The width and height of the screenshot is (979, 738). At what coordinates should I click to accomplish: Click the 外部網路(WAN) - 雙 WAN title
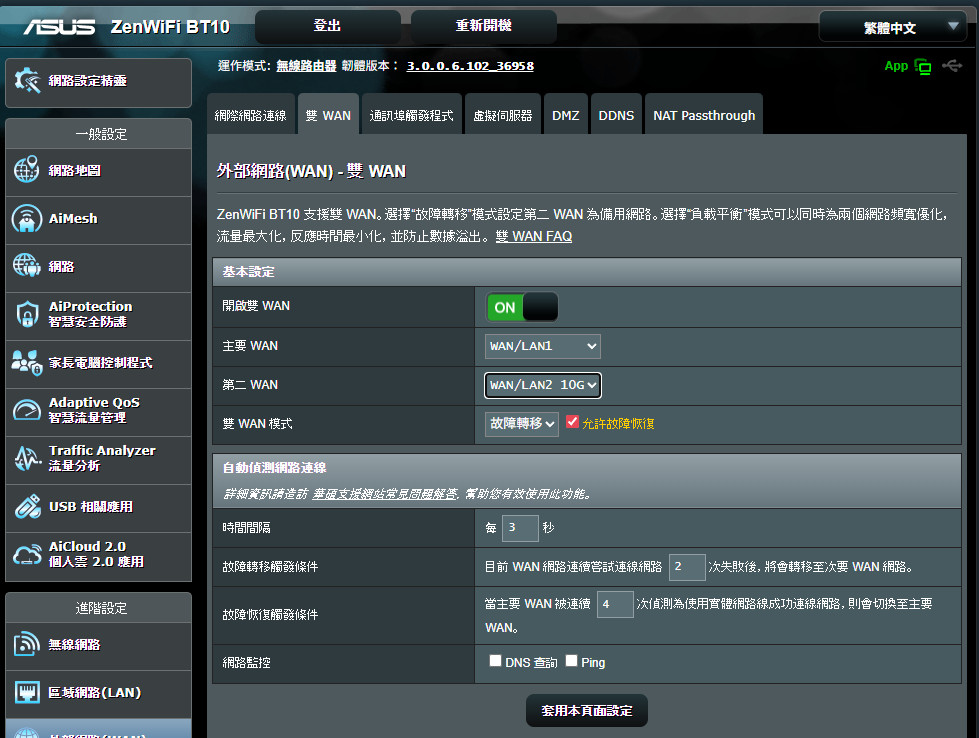point(312,170)
